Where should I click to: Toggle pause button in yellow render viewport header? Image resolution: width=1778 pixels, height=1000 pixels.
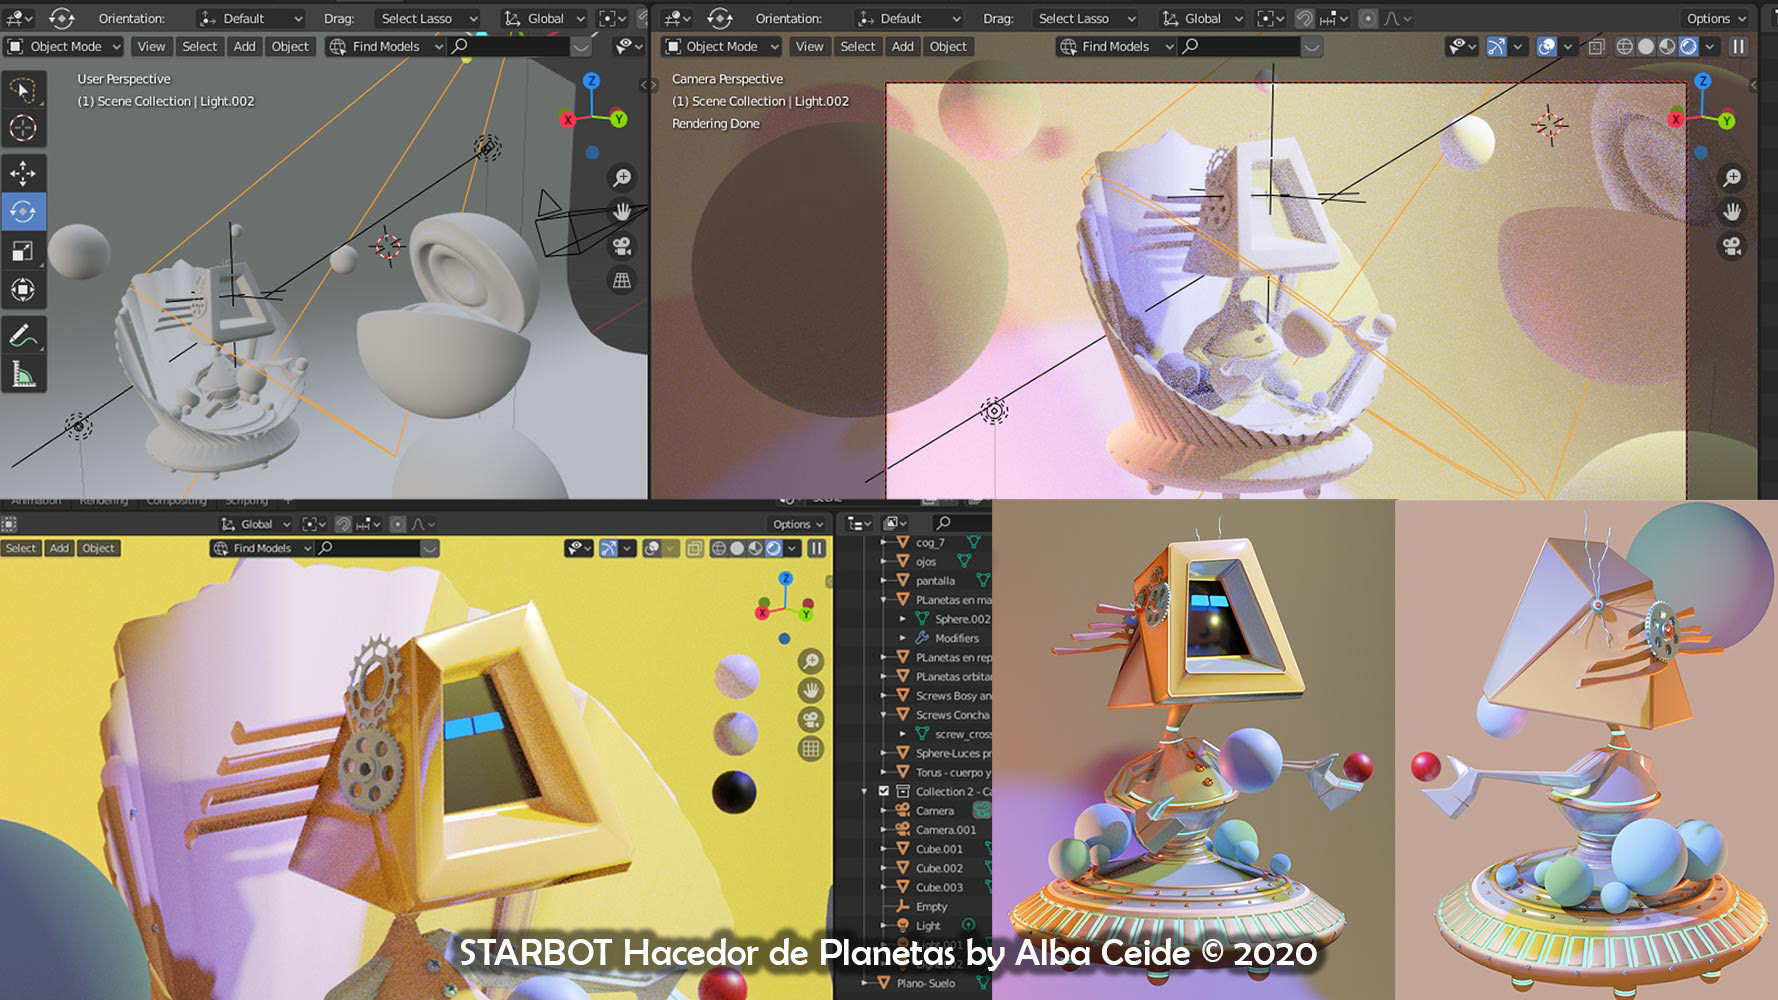pos(816,548)
